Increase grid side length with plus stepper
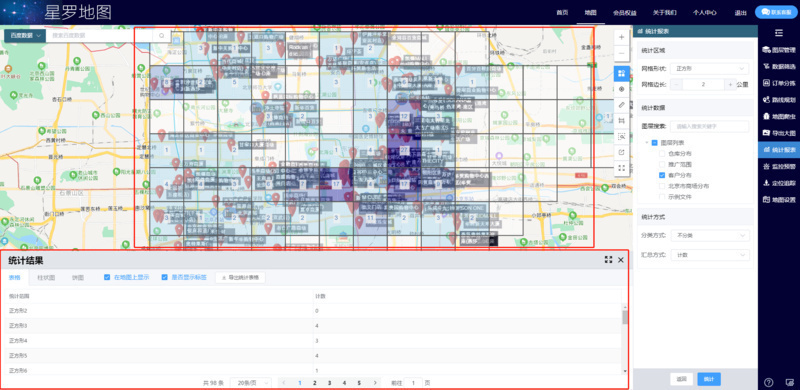Image resolution: width=800 pixels, height=390 pixels. pyautogui.click(x=730, y=85)
